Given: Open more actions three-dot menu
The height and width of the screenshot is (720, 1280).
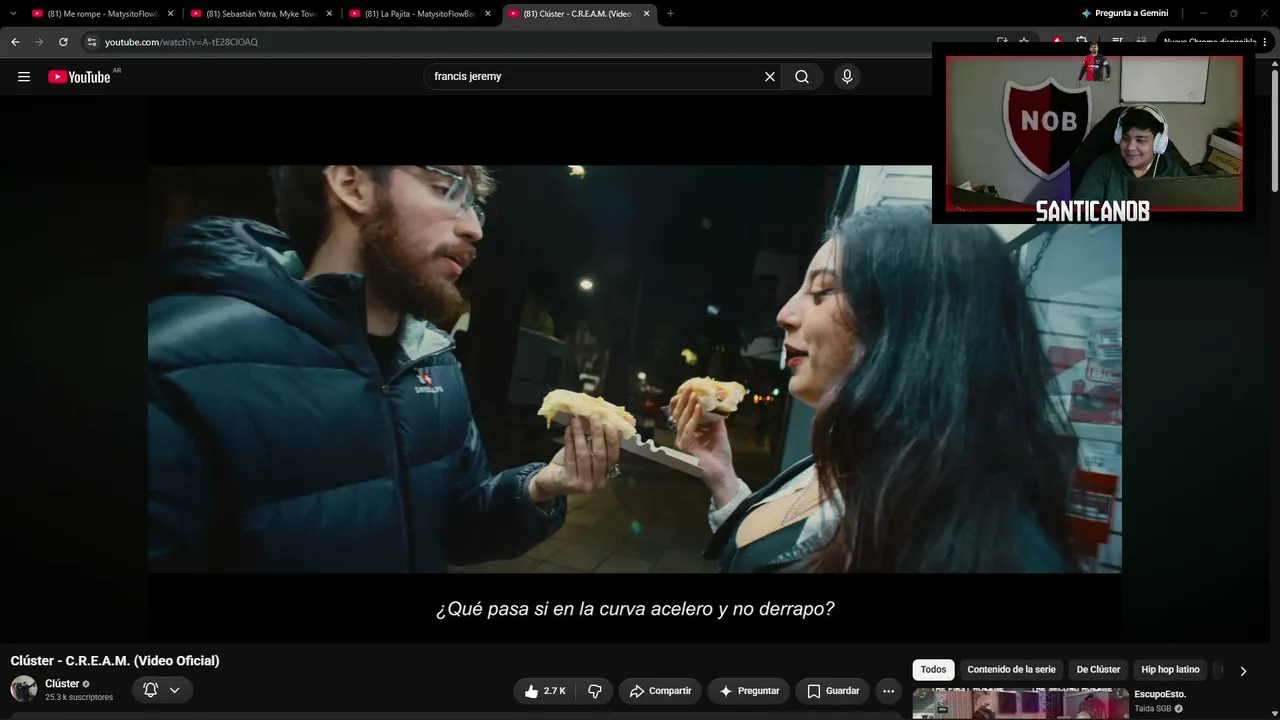Looking at the screenshot, I should pyautogui.click(x=888, y=691).
